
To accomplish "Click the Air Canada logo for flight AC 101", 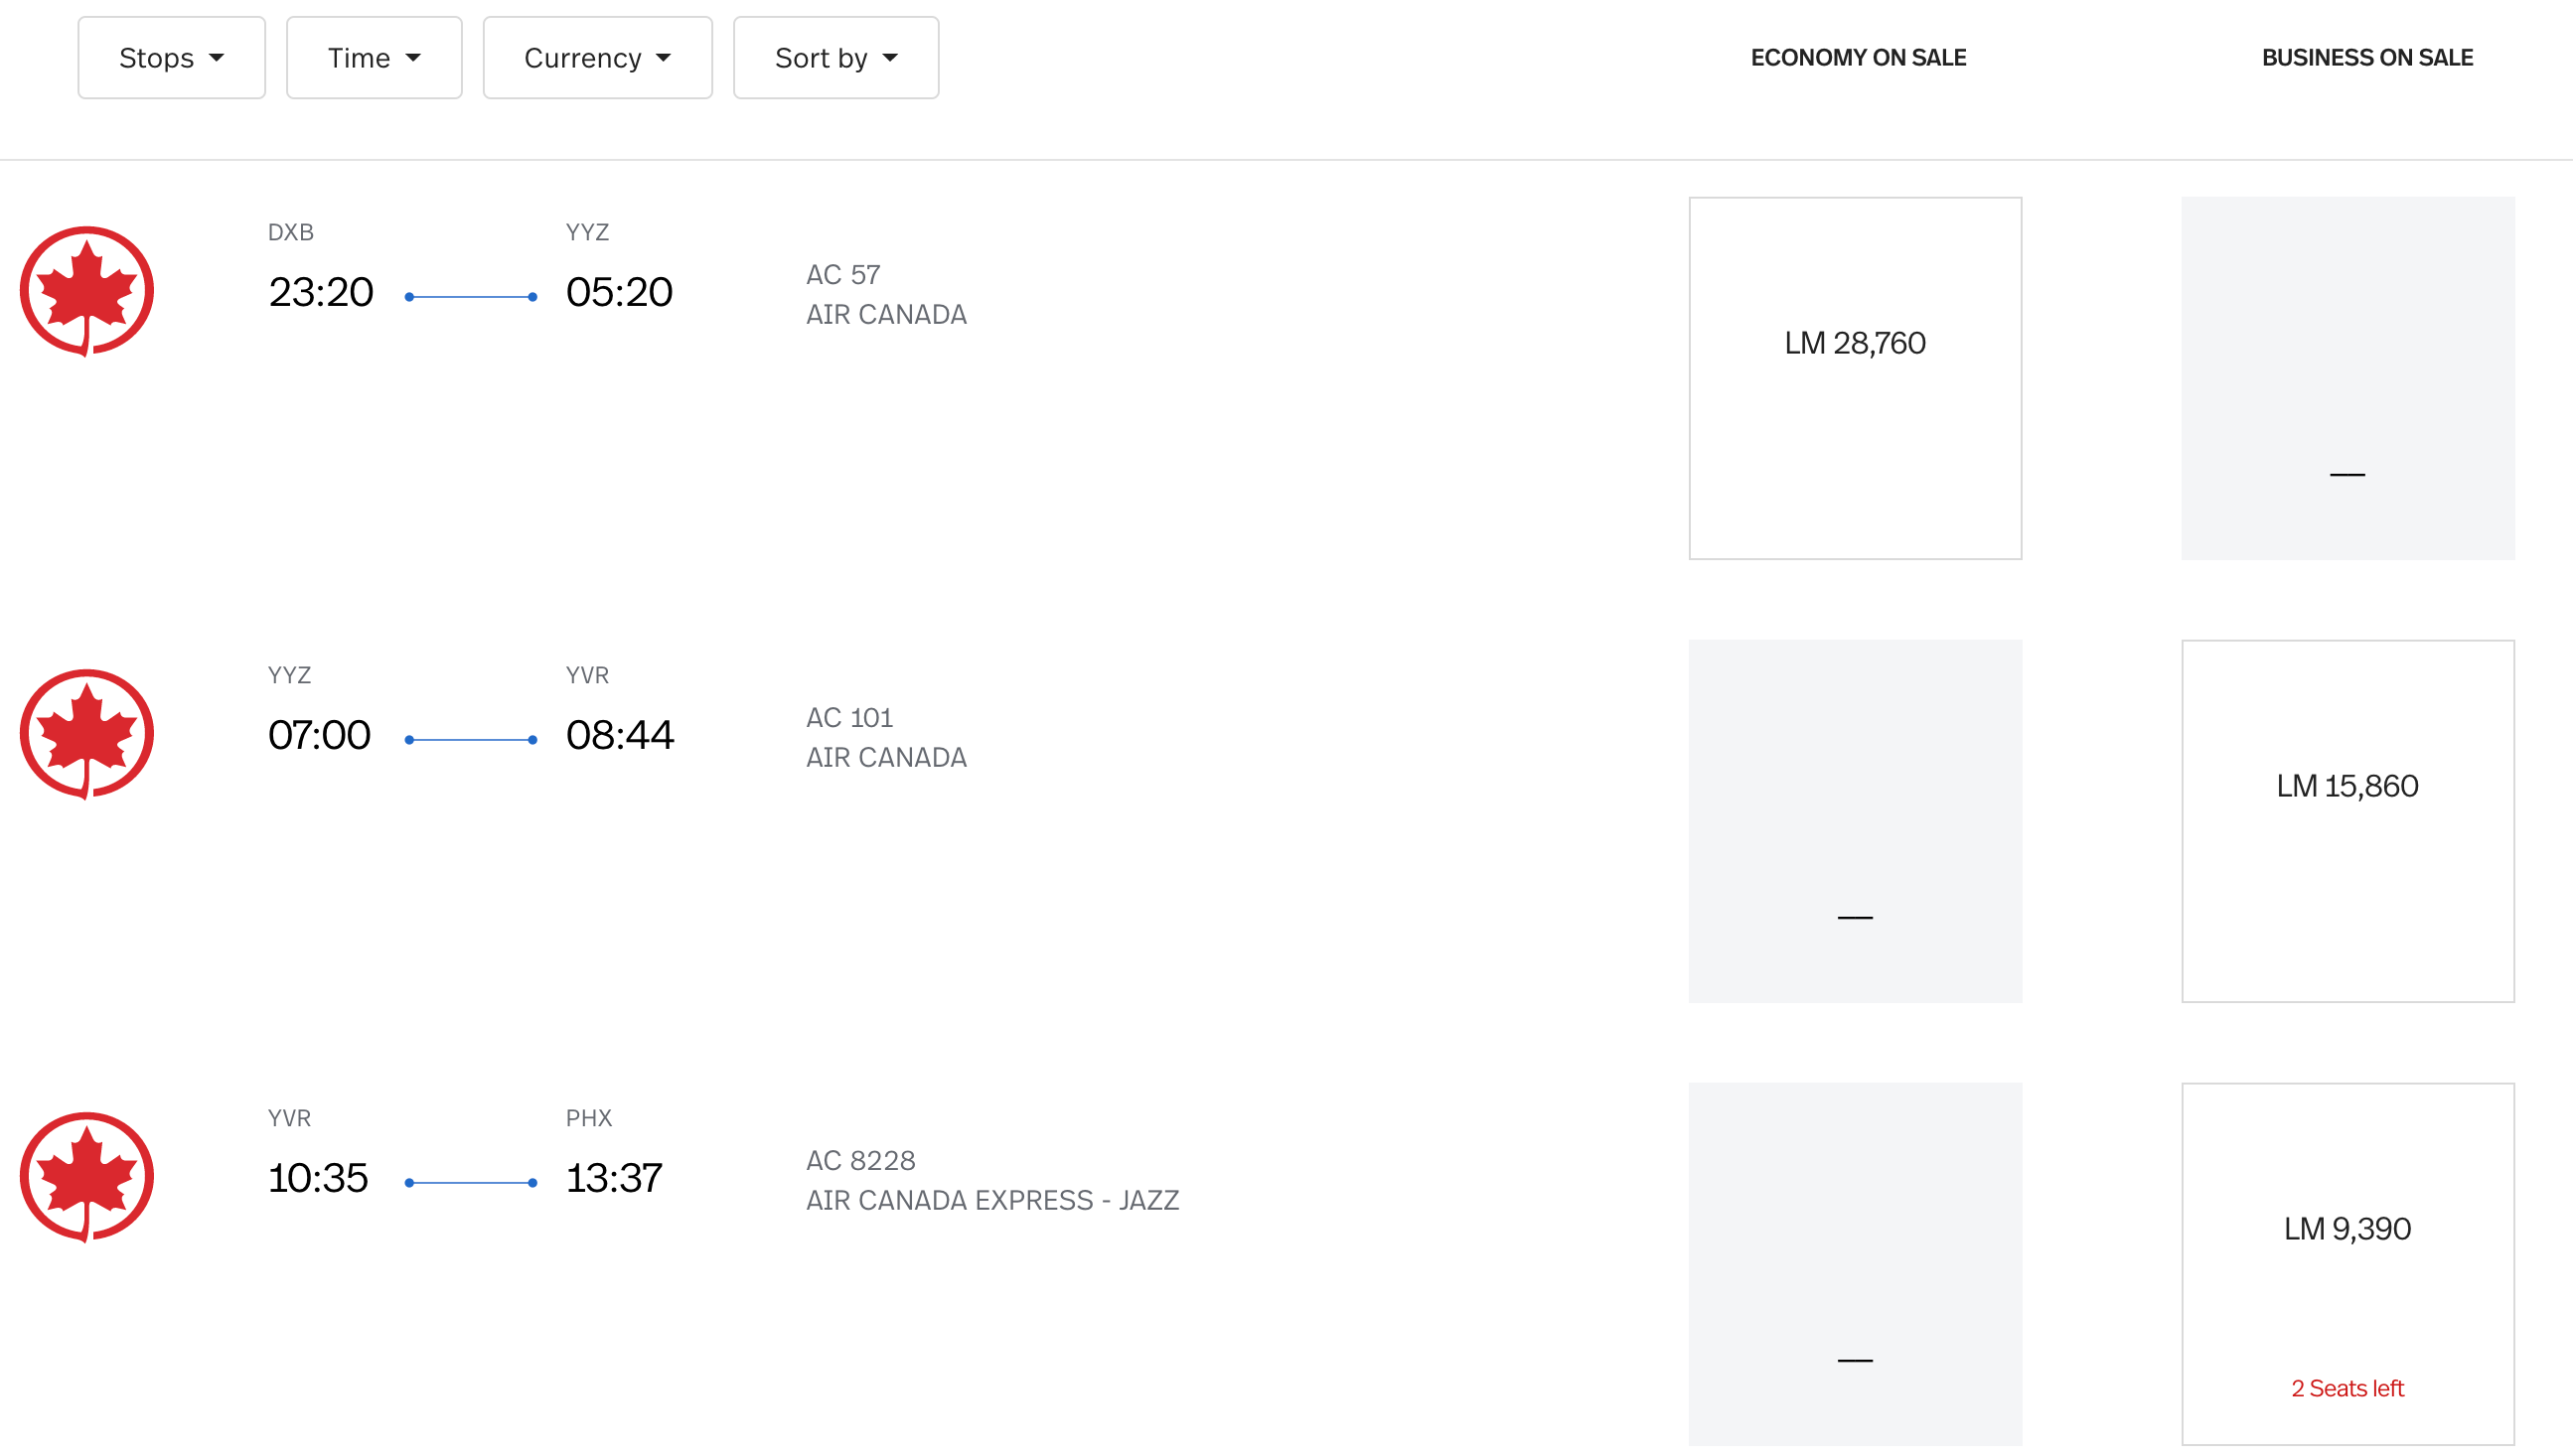I will point(87,734).
